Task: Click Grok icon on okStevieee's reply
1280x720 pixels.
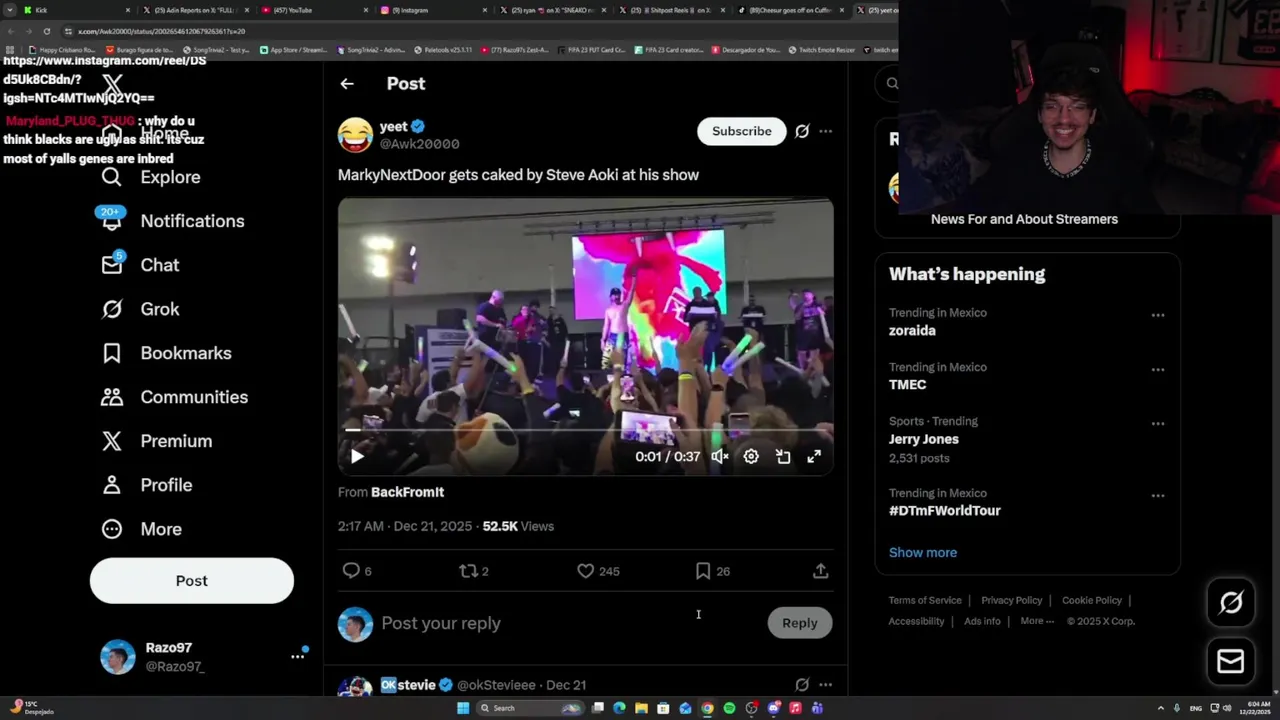Action: pos(802,685)
